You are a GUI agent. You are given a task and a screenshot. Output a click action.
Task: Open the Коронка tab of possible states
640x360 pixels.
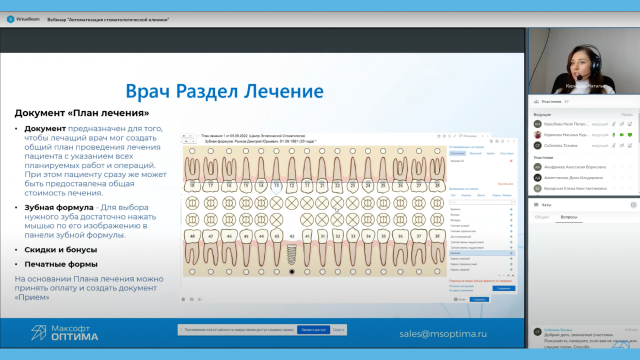466,196
